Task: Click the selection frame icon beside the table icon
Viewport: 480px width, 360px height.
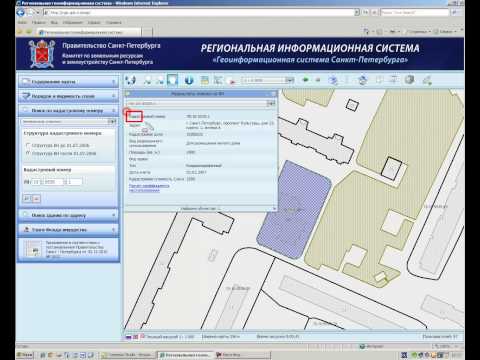Action: point(218,80)
